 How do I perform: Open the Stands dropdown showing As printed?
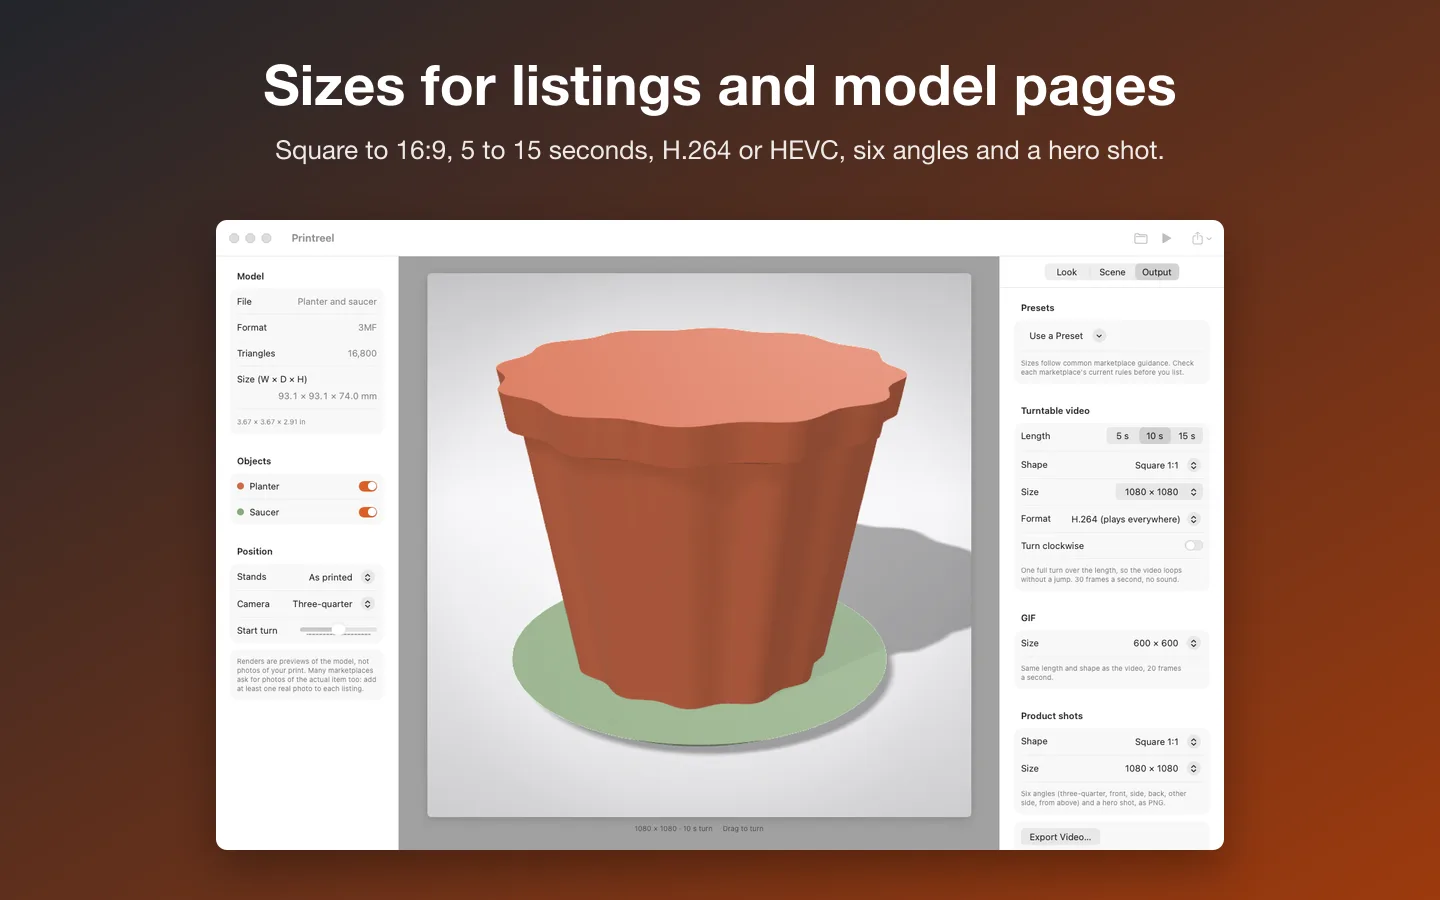340,577
